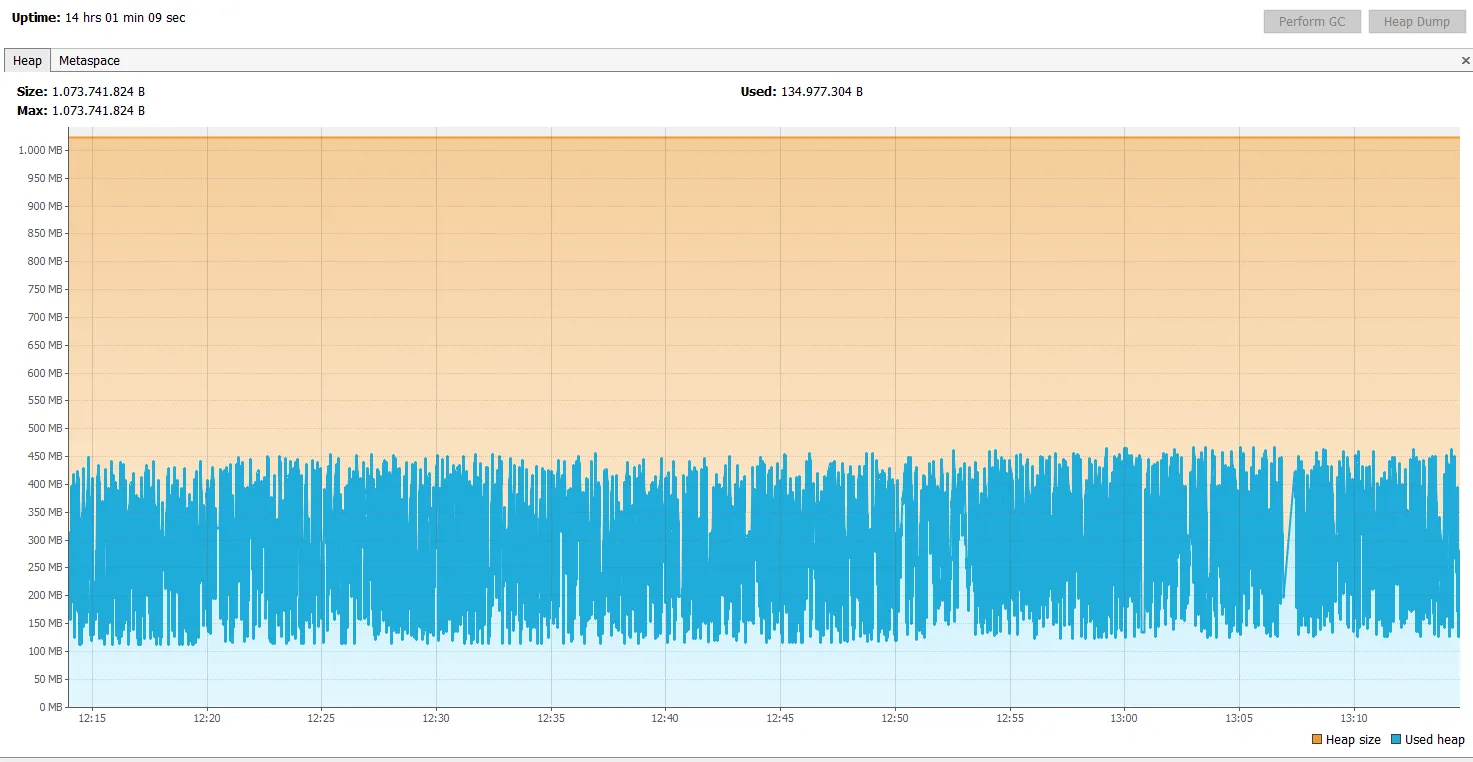Click the 12:30 time axis label
Viewport: 1473px width, 762px height.
(x=436, y=718)
